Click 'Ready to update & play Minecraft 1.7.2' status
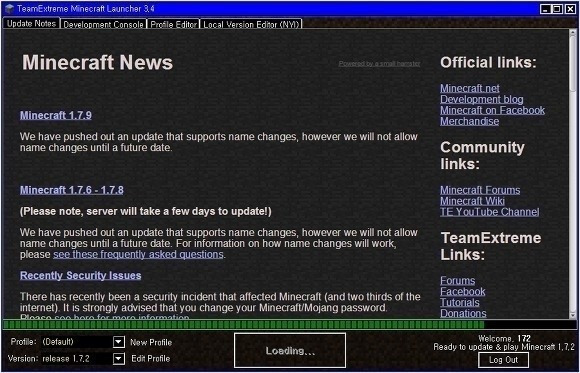The width and height of the screenshot is (580, 373). point(504,347)
